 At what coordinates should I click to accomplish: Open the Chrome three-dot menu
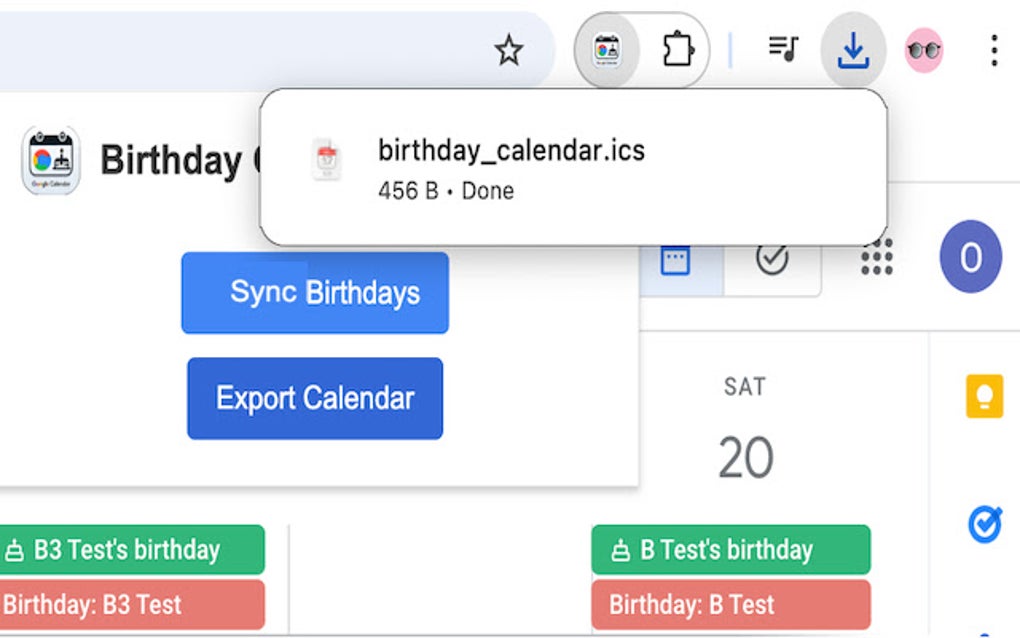coord(993,50)
